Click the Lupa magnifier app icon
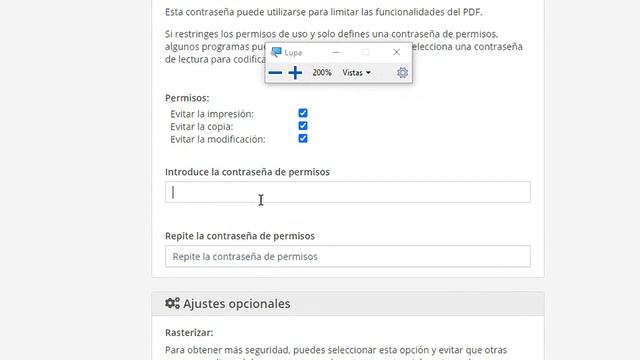 (x=276, y=52)
